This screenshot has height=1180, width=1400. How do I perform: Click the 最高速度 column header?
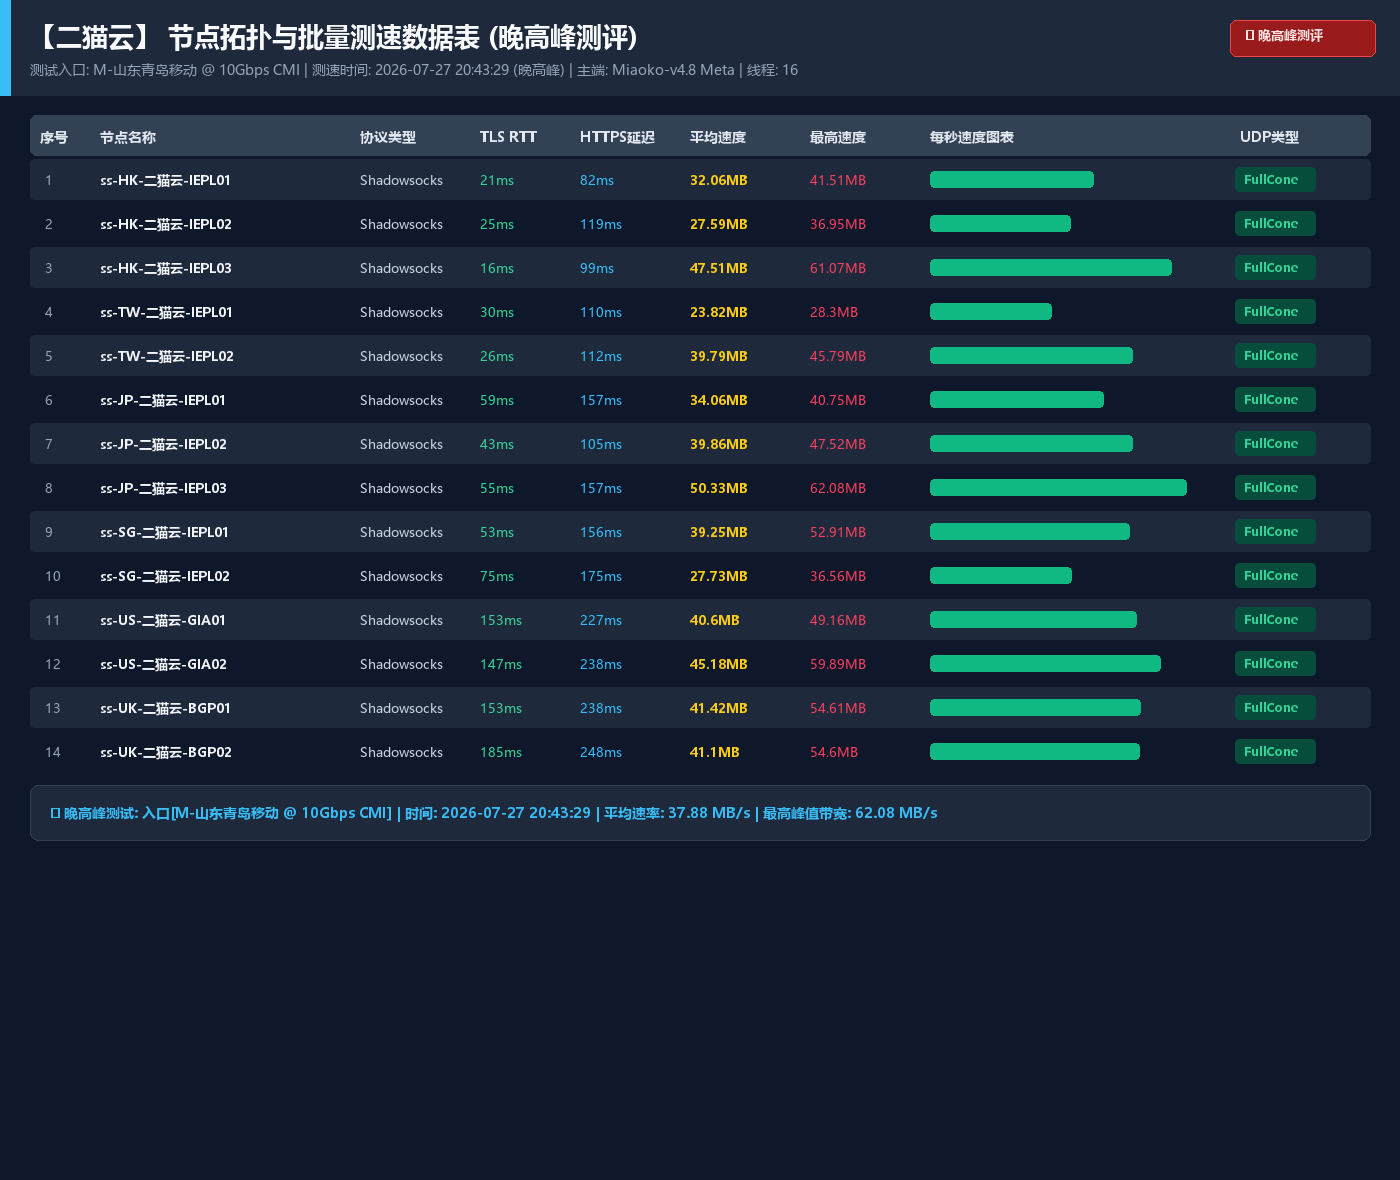tap(838, 137)
